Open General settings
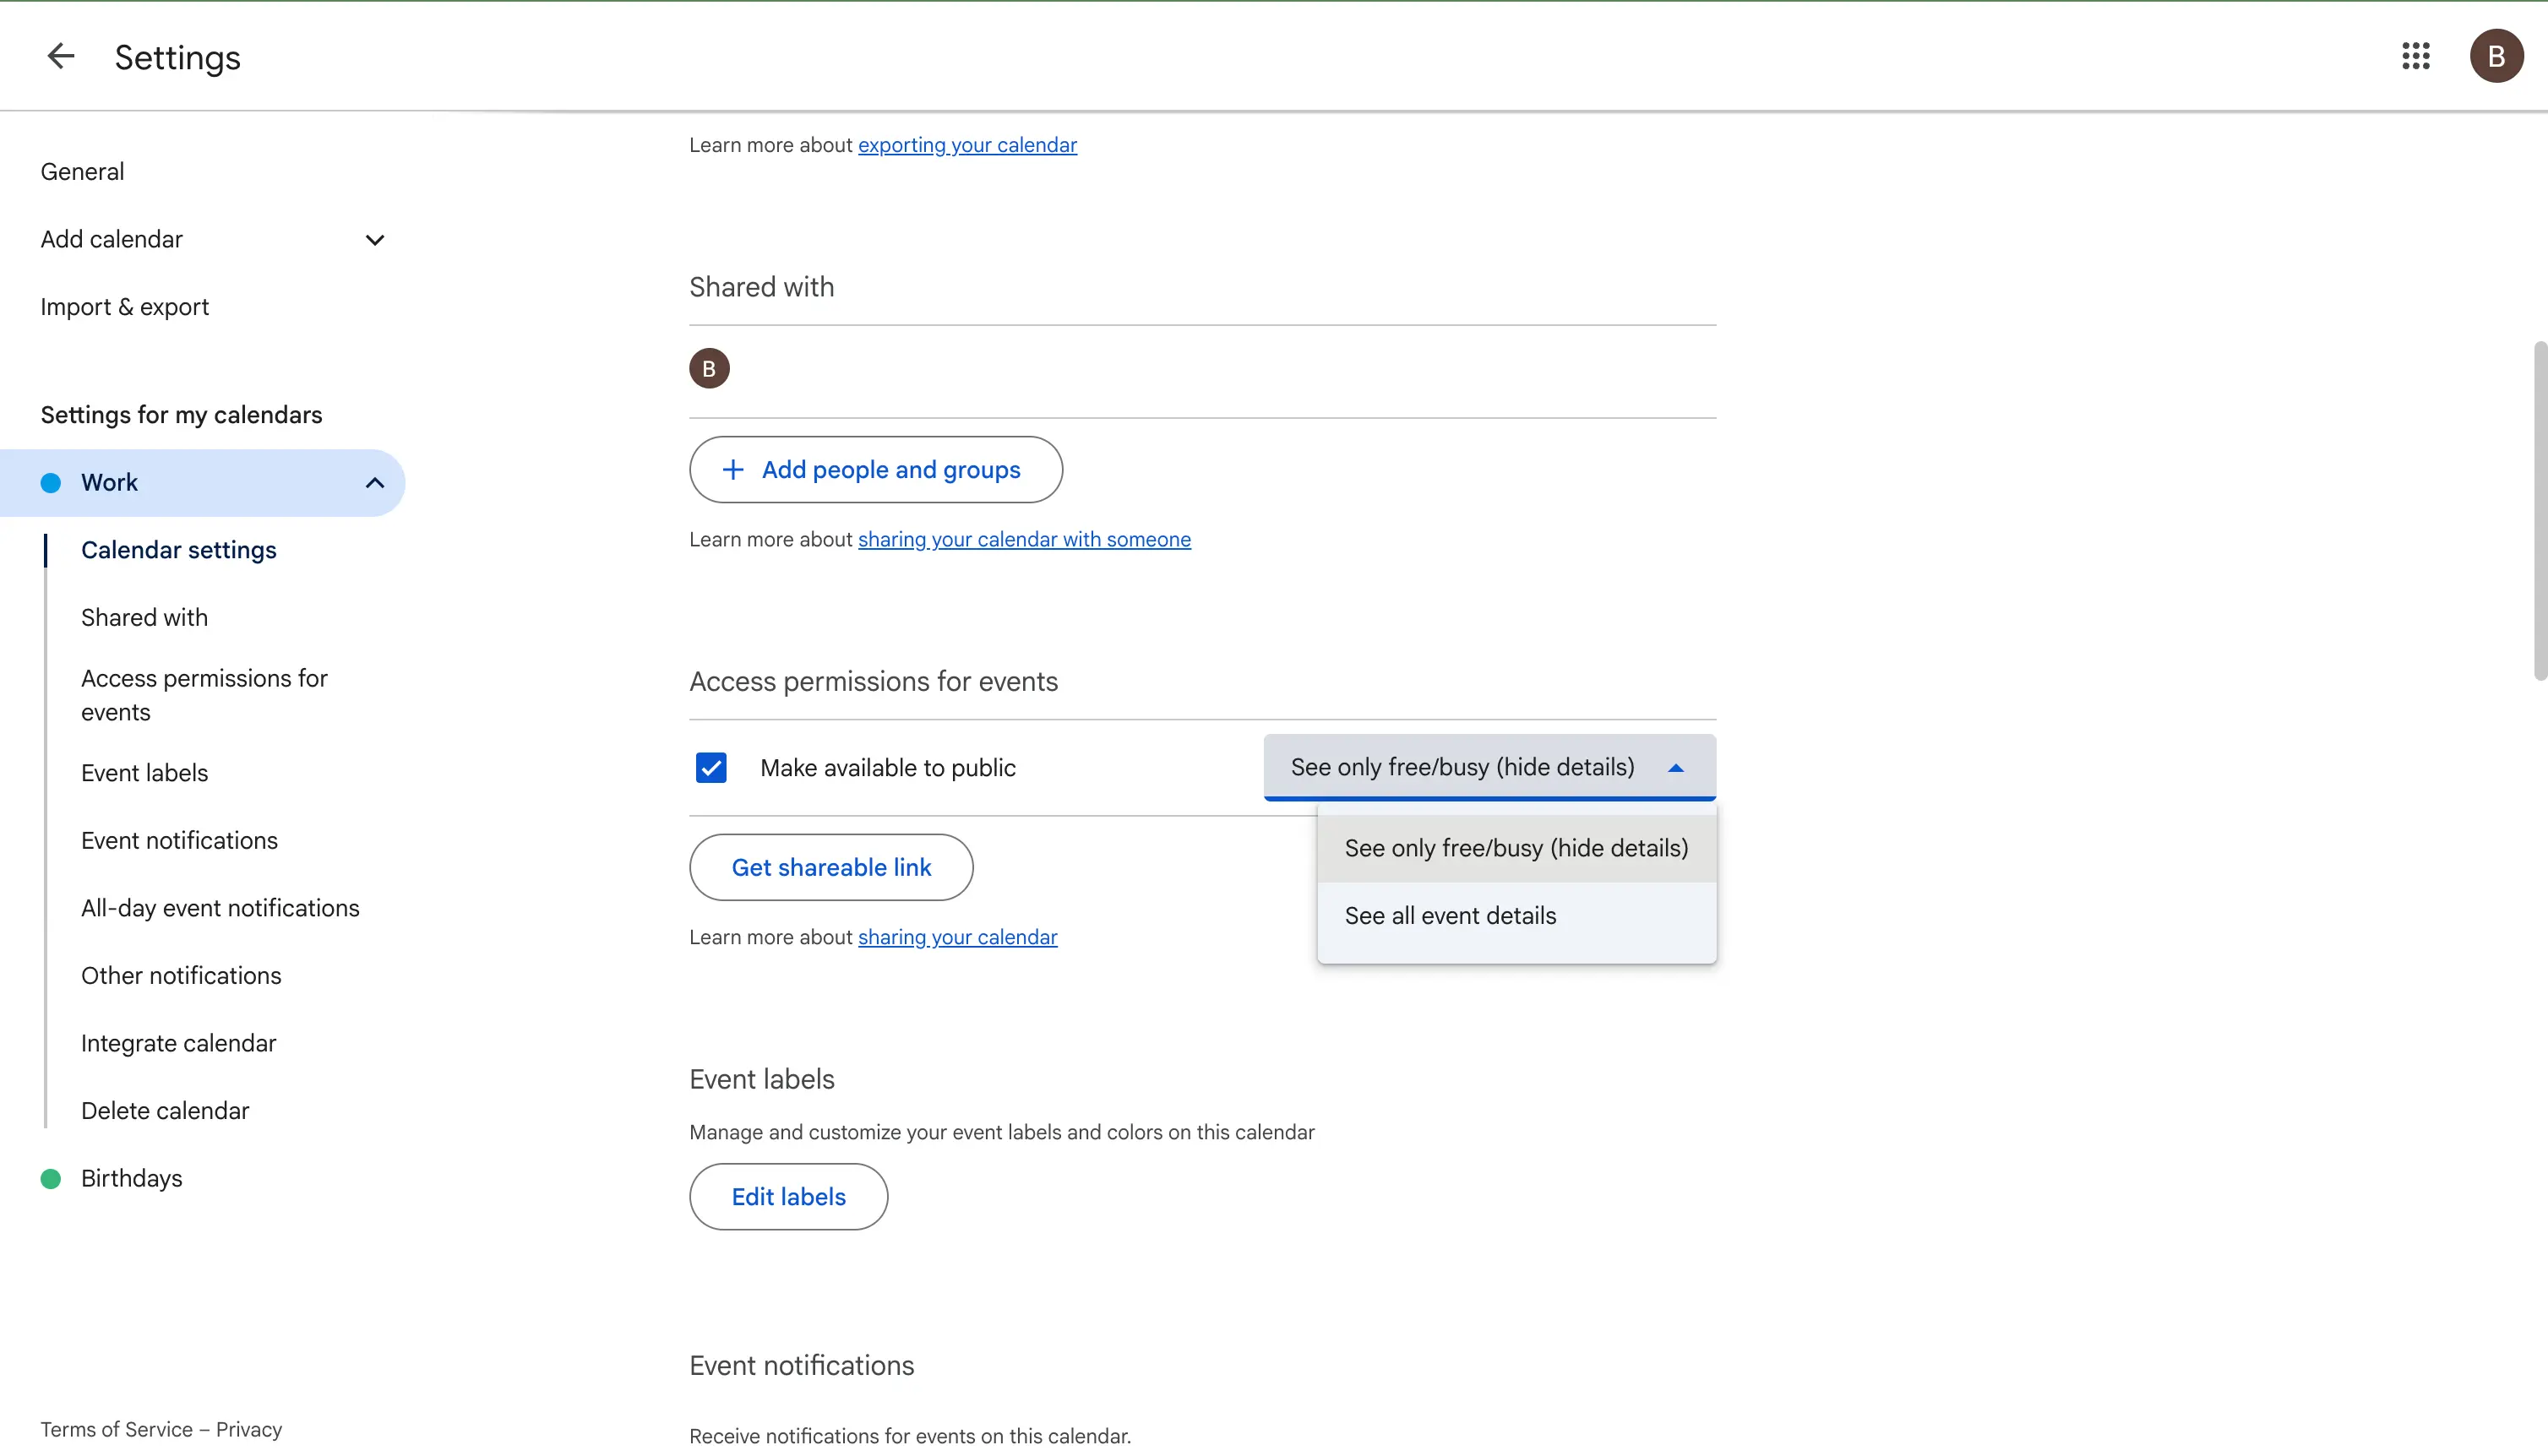2548x1456 pixels. click(82, 172)
